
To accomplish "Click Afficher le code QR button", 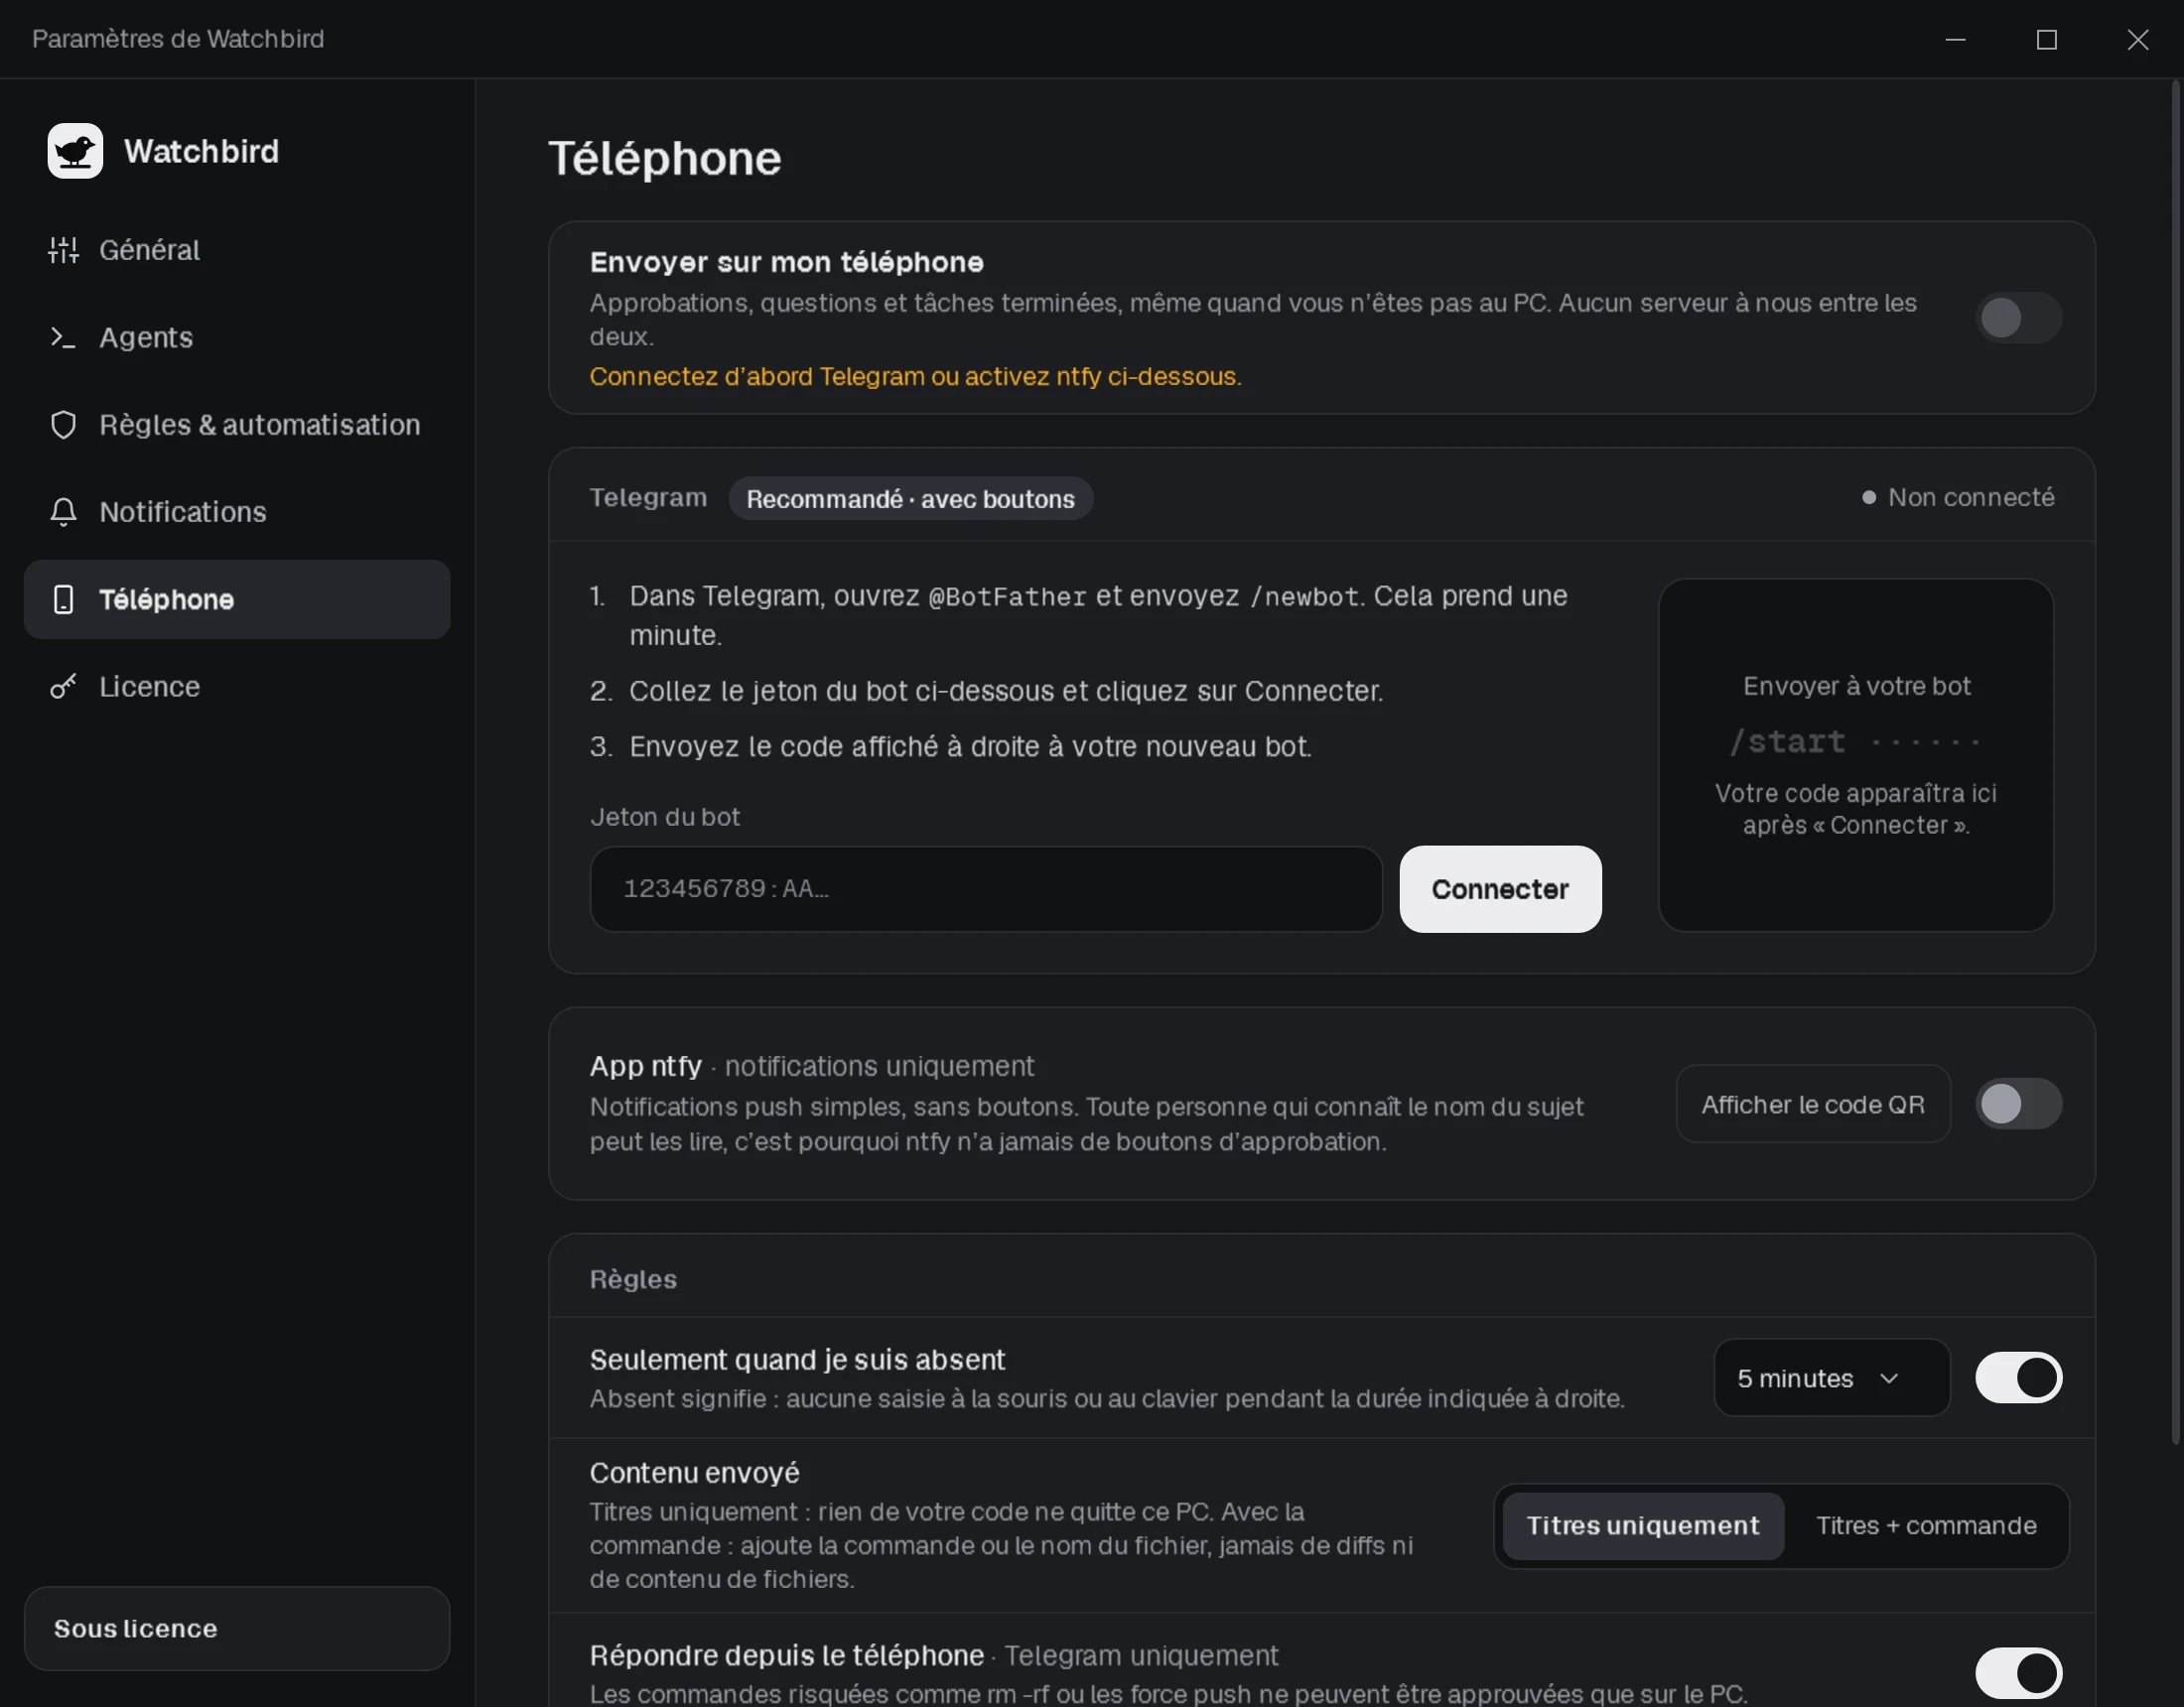I will (1813, 1104).
